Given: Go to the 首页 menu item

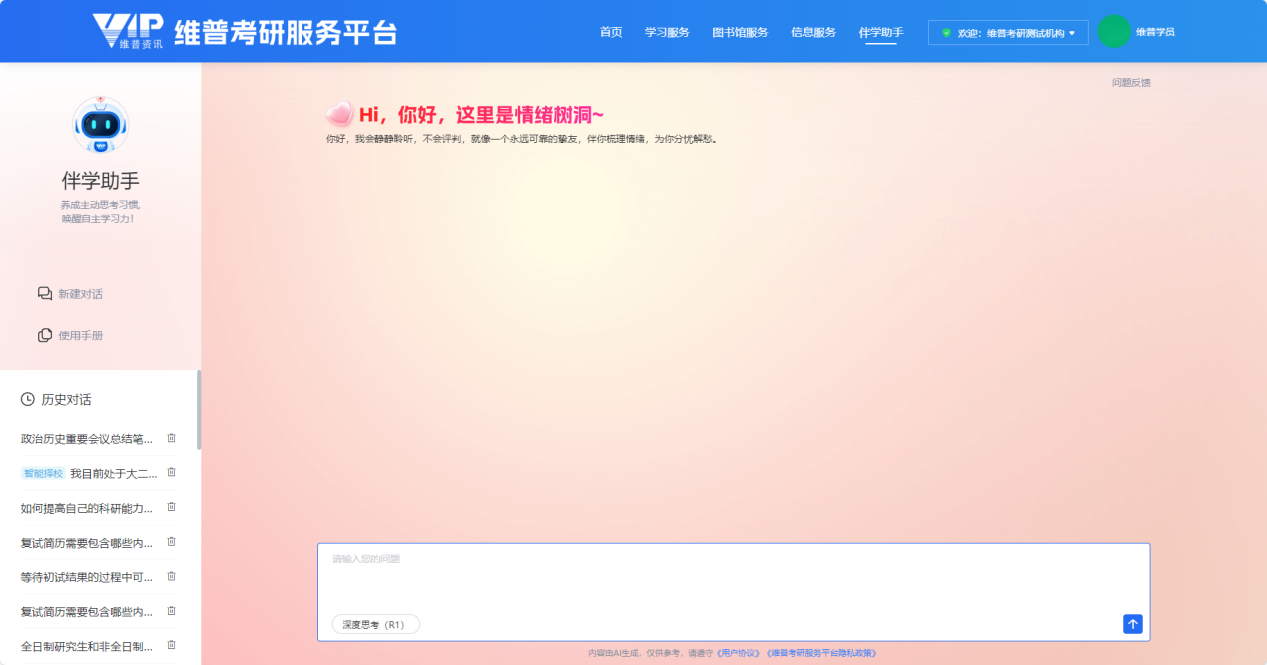Looking at the screenshot, I should point(610,31).
